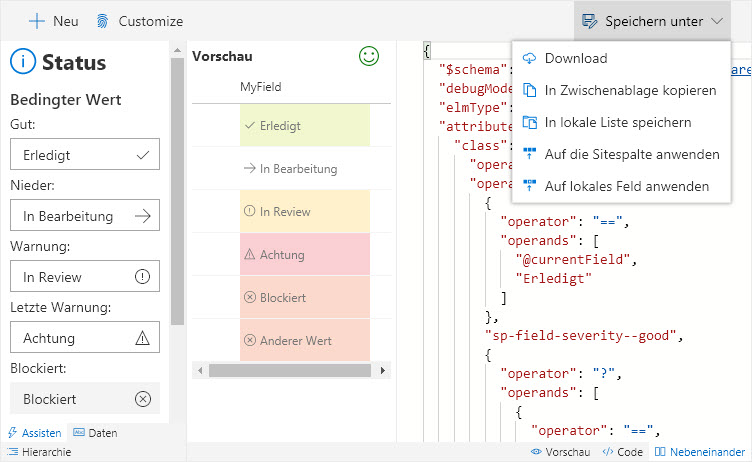Click the green smiley face icon
Screen dimensions: 752x462
369,57
